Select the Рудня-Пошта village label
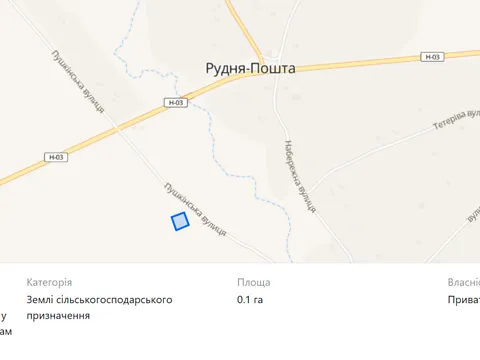 [250, 68]
